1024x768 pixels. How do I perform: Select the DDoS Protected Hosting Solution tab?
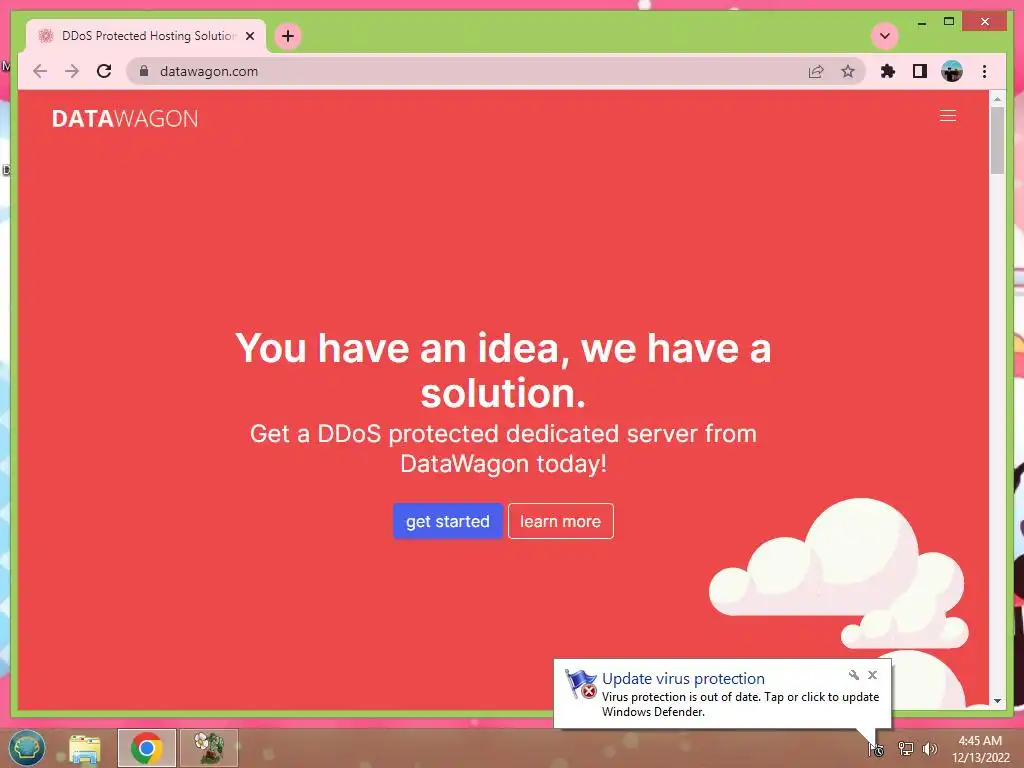point(146,36)
